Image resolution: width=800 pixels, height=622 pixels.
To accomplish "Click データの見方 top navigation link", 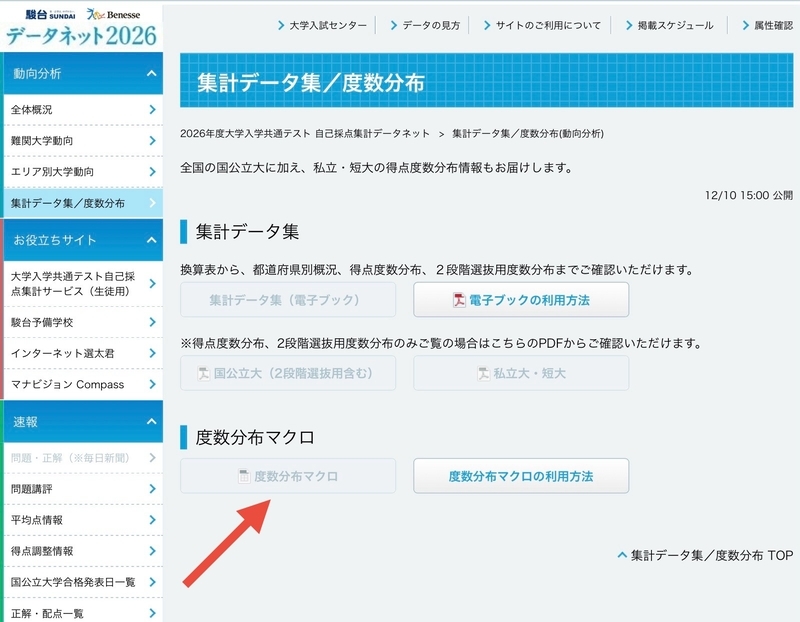I will tap(426, 25).
